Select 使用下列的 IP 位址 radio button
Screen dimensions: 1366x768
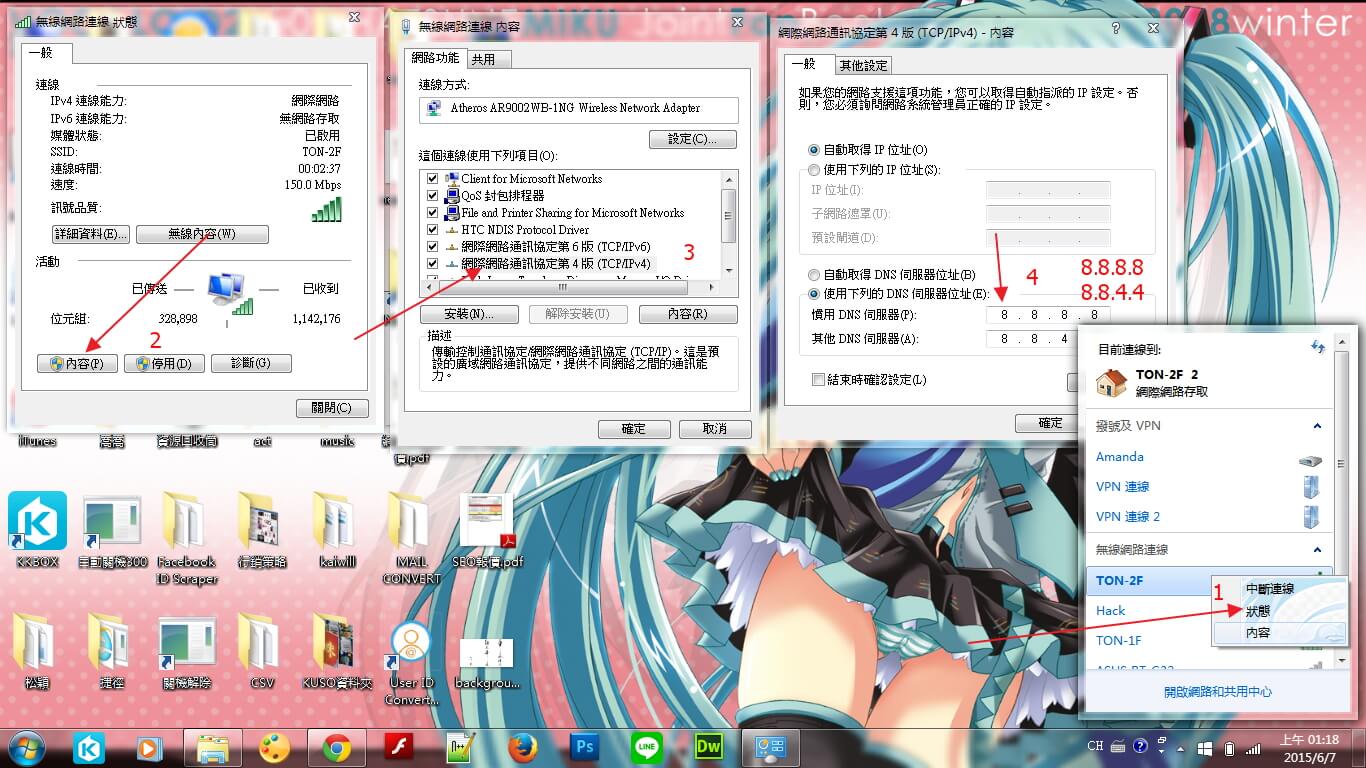coord(814,170)
